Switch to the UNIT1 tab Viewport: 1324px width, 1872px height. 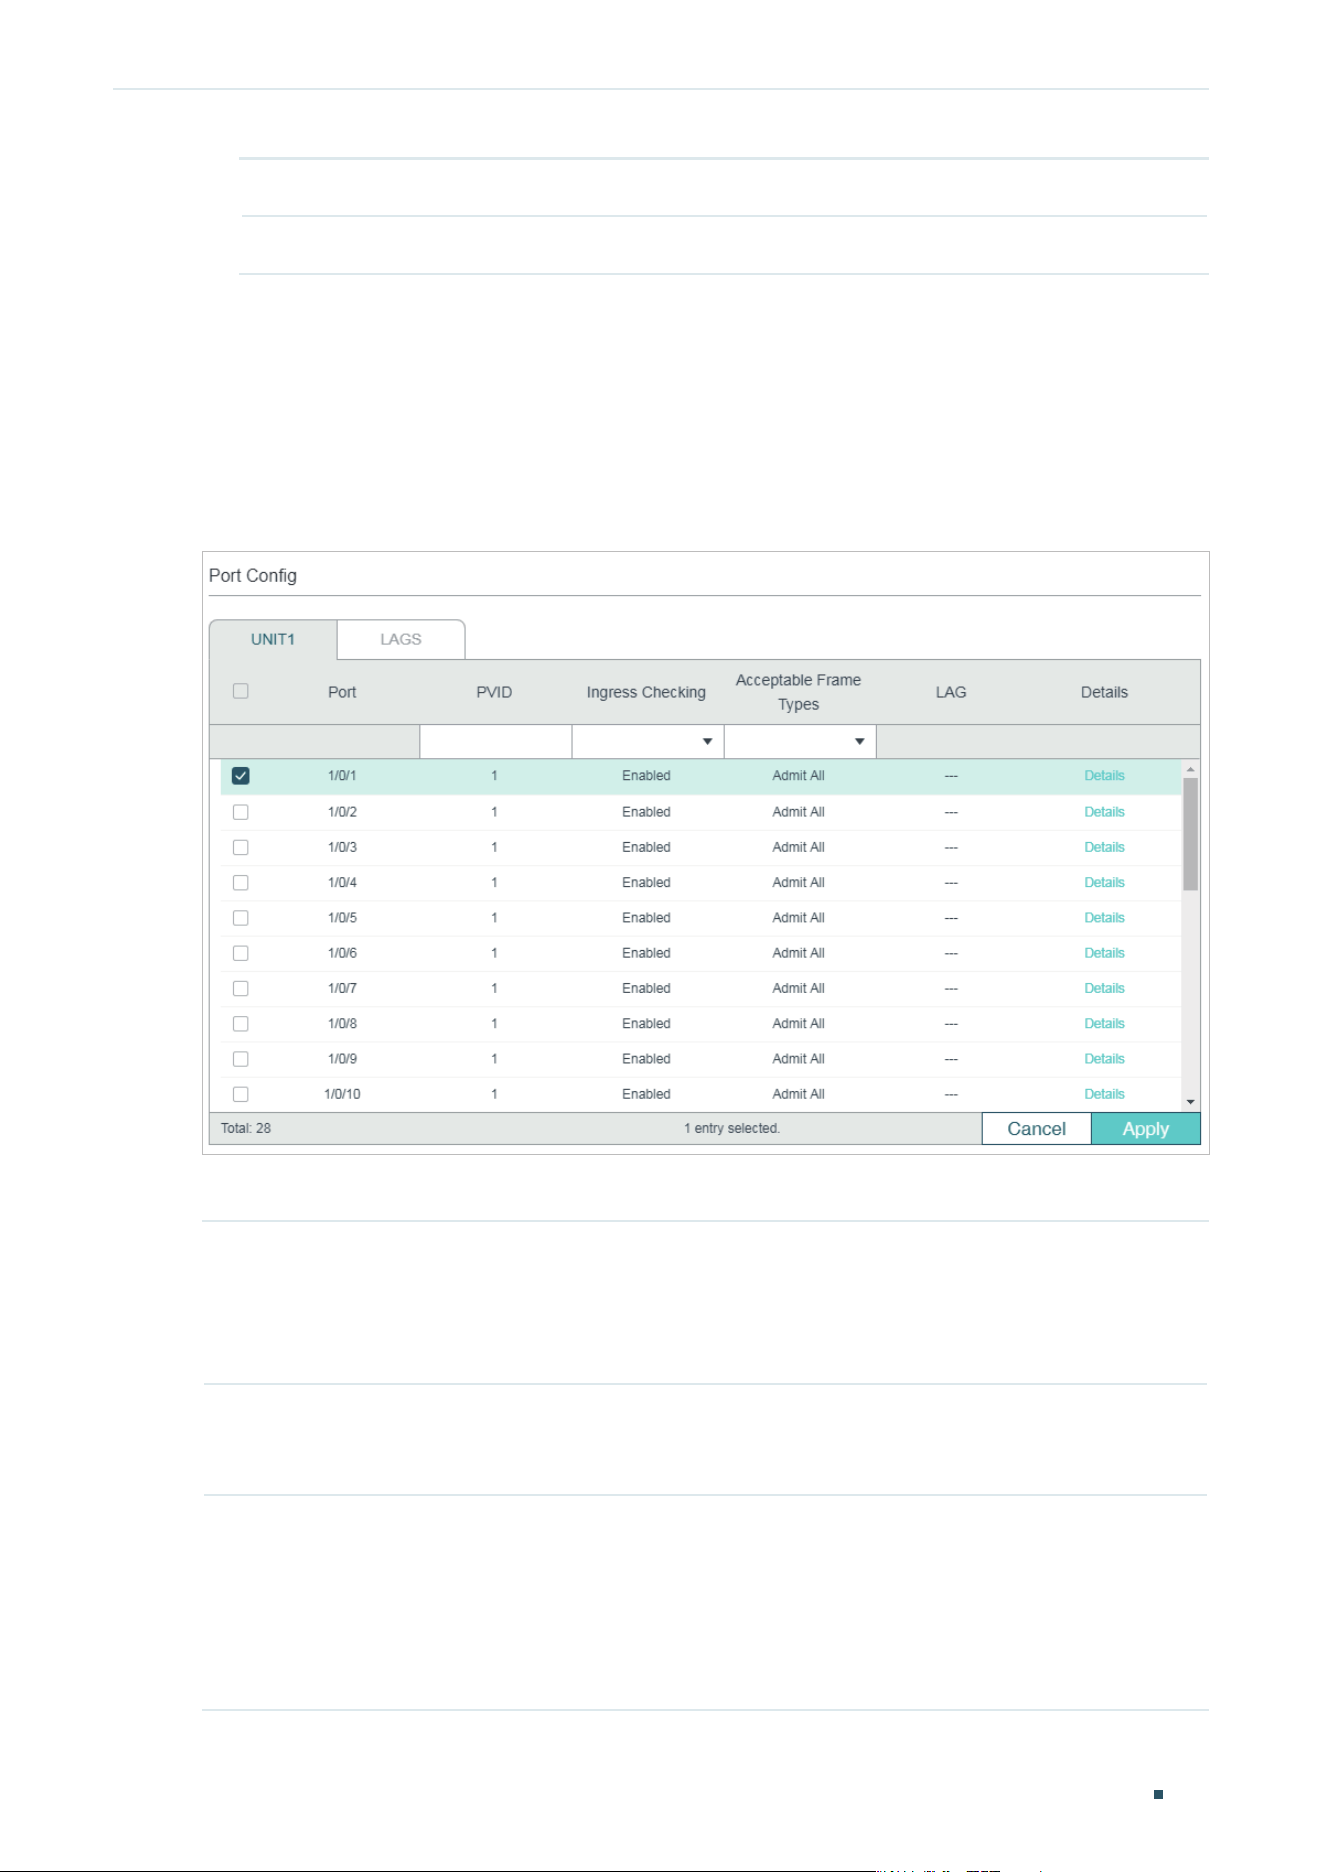click(273, 639)
